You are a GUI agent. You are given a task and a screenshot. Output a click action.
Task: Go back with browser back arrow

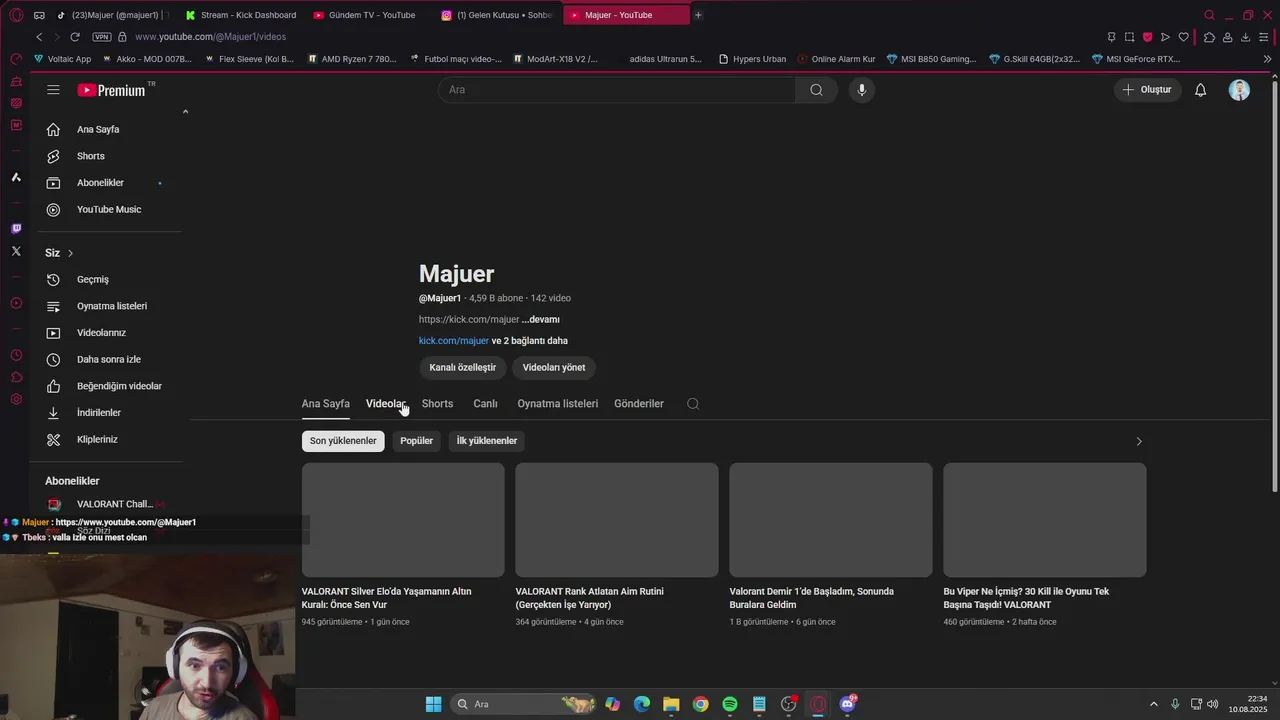[39, 37]
